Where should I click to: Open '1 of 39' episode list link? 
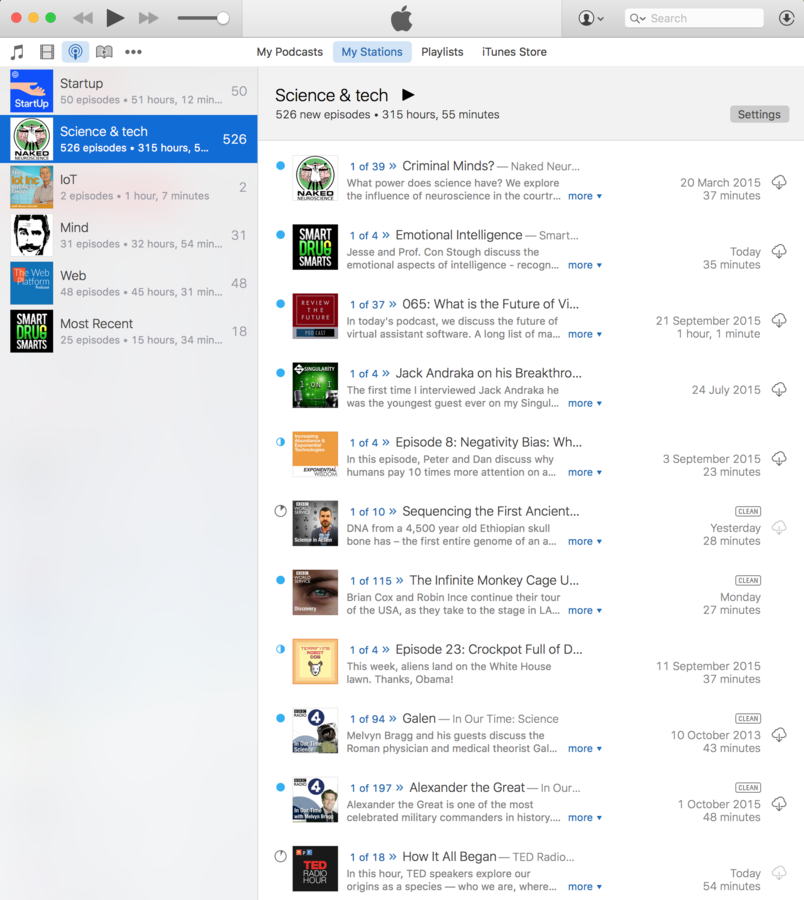coord(373,166)
